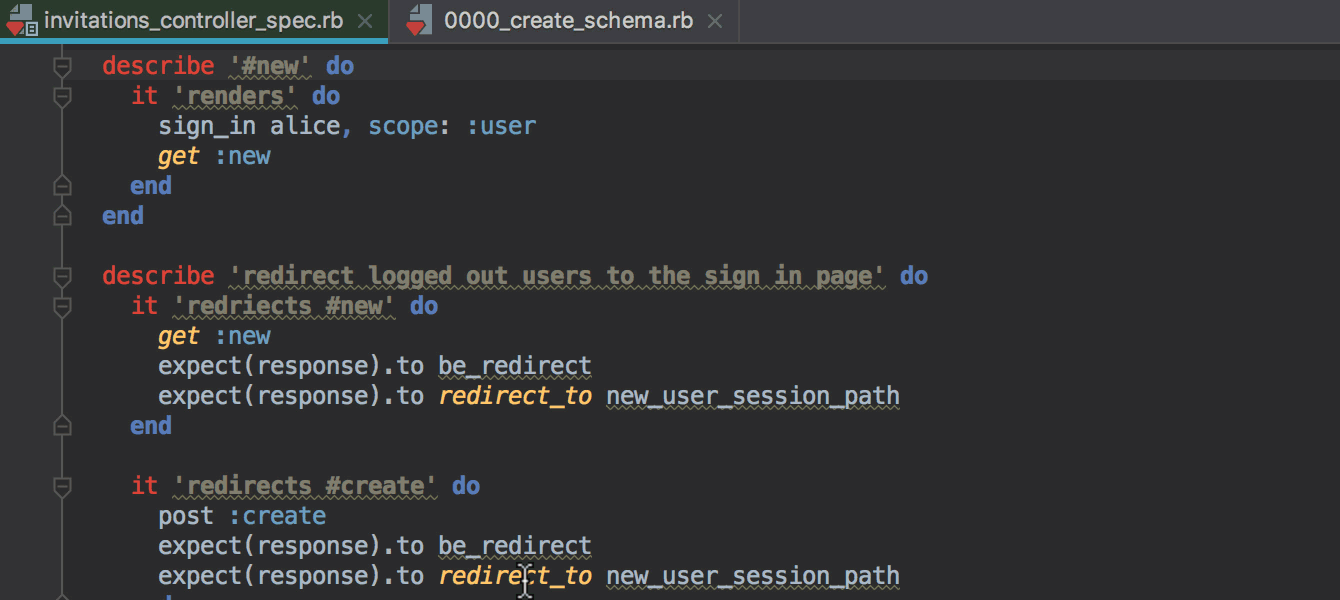Click the alice variable
This screenshot has width=1340, height=600.
click(305, 126)
